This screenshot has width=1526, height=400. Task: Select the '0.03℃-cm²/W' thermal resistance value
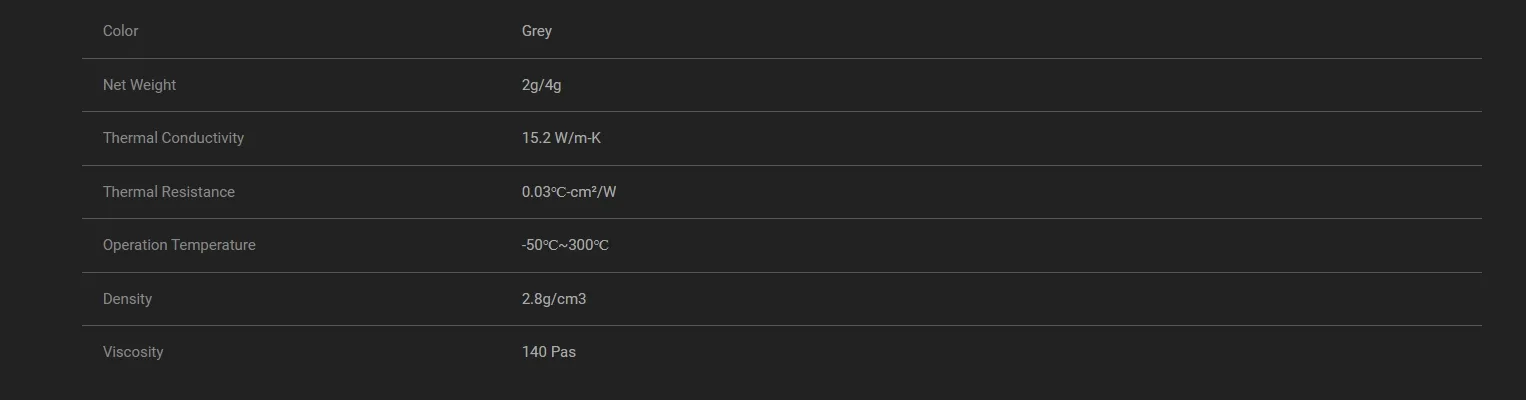tap(569, 192)
